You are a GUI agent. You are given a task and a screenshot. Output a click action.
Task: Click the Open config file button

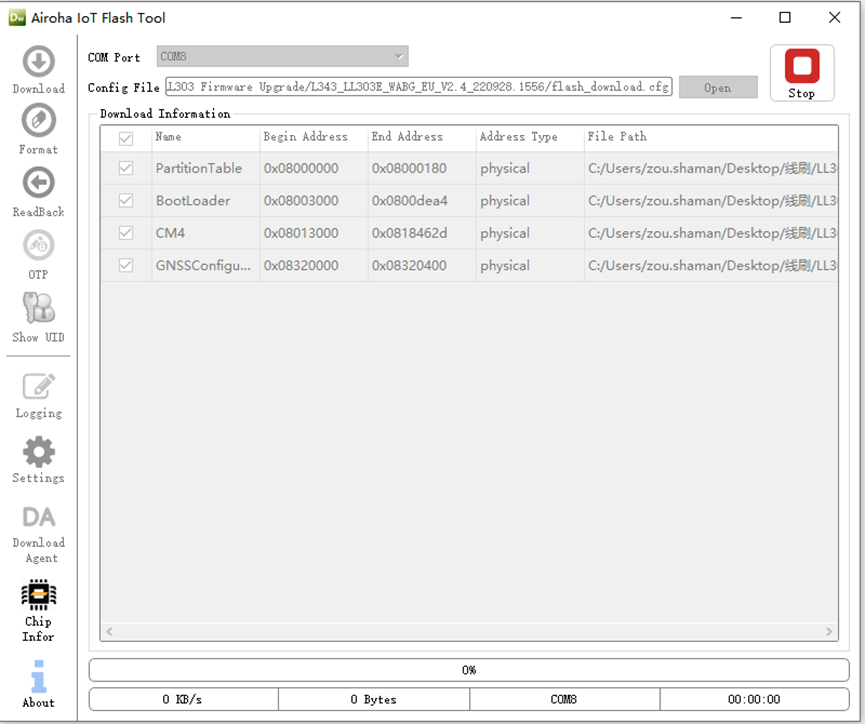tap(717, 88)
